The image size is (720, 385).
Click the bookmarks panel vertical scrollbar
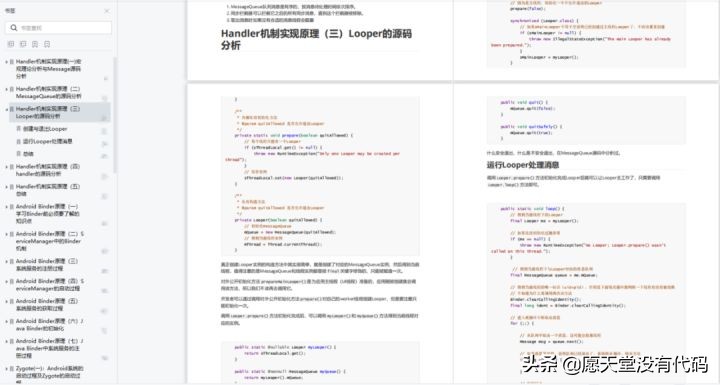[115, 115]
